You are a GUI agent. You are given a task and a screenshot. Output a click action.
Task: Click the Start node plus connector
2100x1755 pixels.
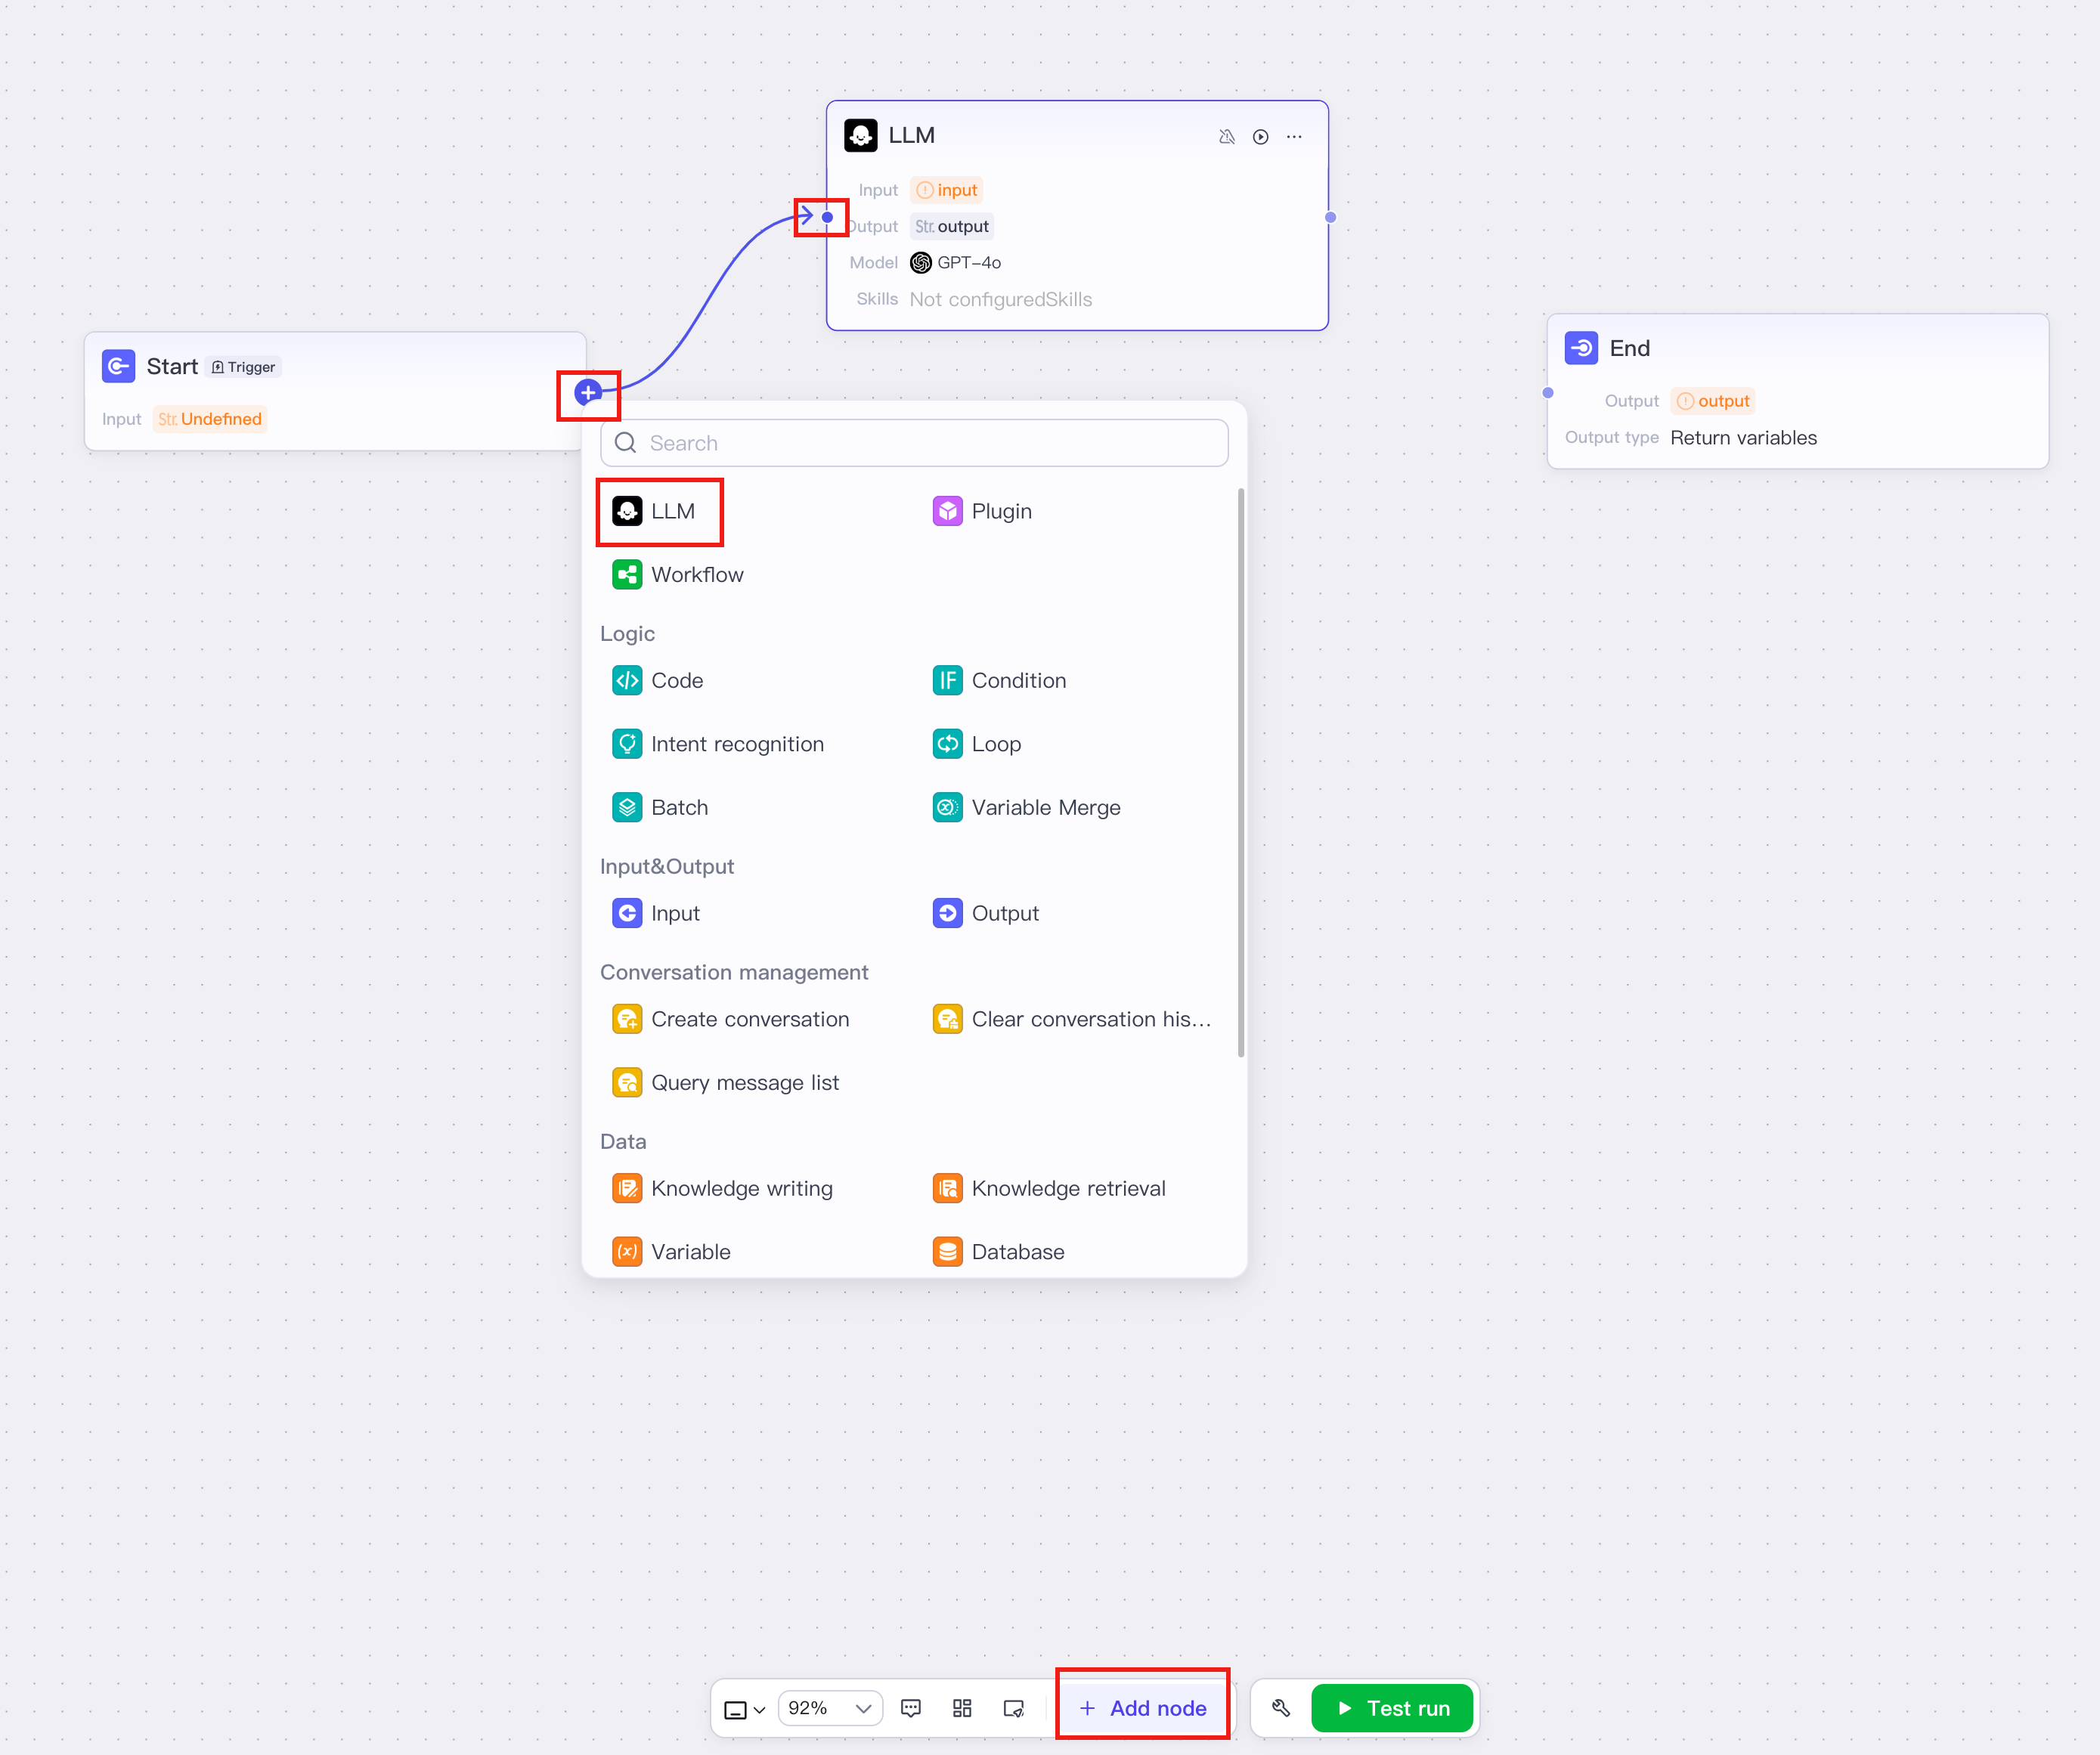[588, 393]
